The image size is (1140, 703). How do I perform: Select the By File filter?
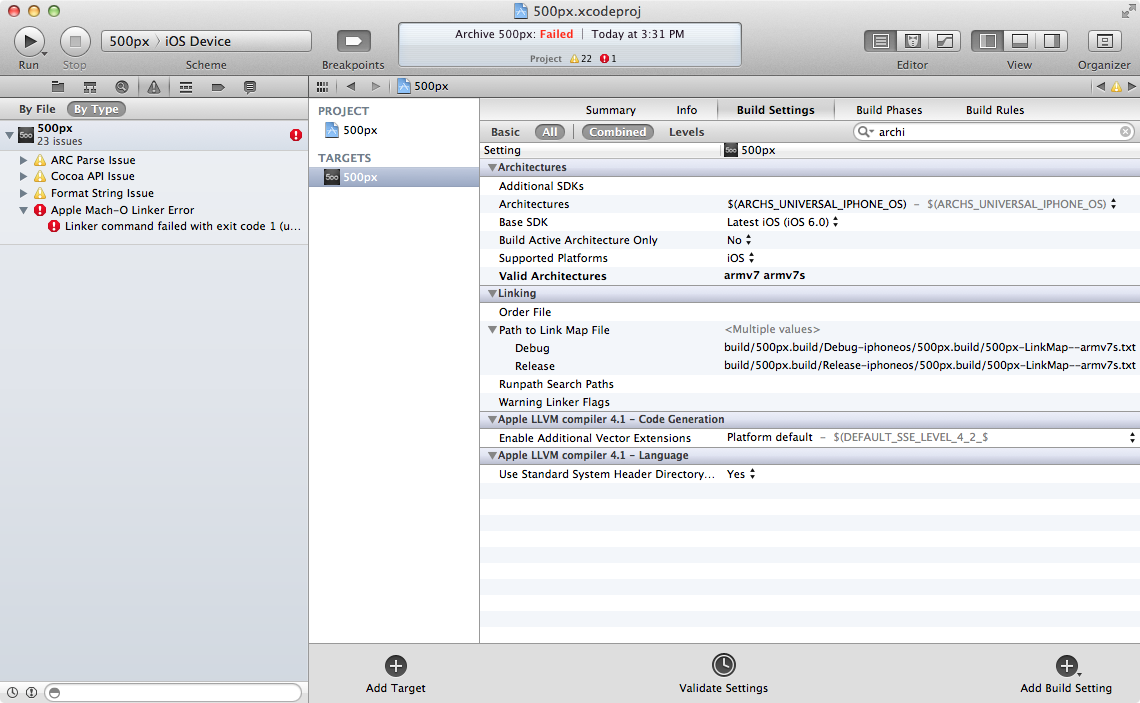tap(38, 109)
